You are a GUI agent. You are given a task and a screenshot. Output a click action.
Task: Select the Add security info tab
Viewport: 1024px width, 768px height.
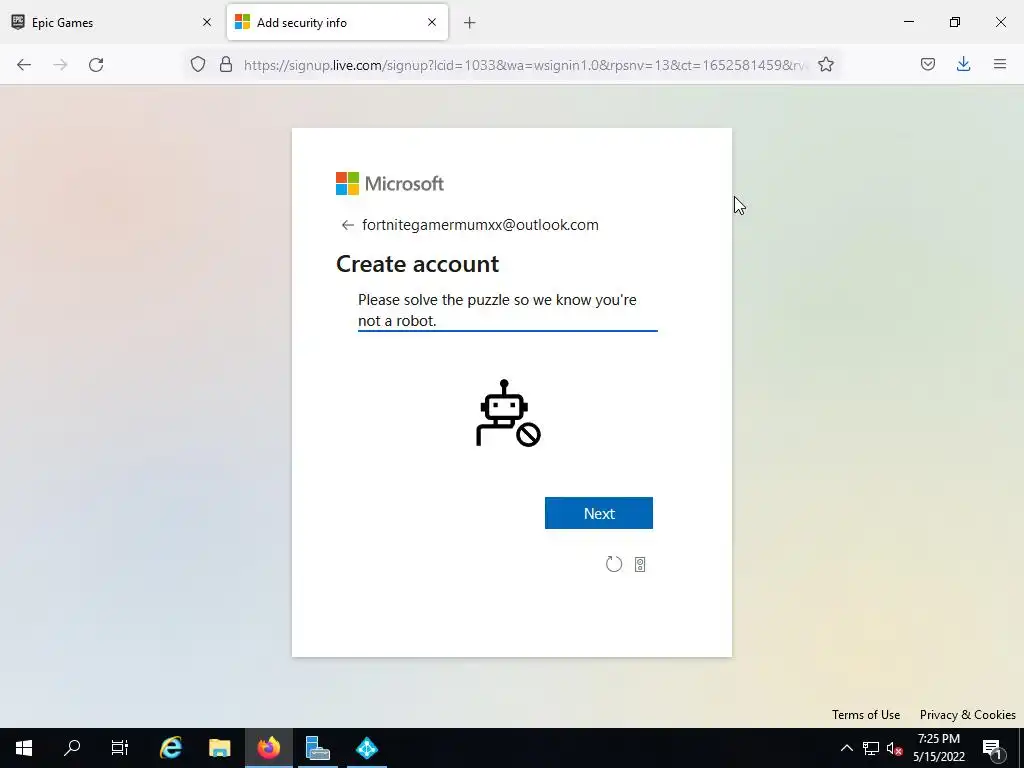tap(337, 22)
